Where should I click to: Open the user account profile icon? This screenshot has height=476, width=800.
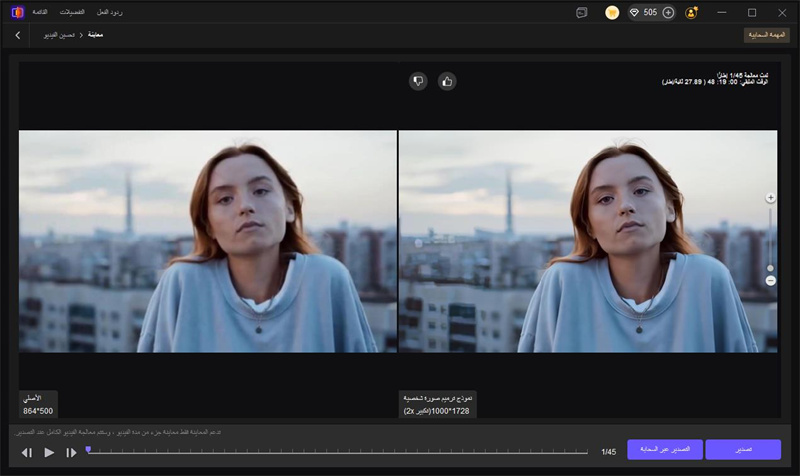click(x=691, y=13)
